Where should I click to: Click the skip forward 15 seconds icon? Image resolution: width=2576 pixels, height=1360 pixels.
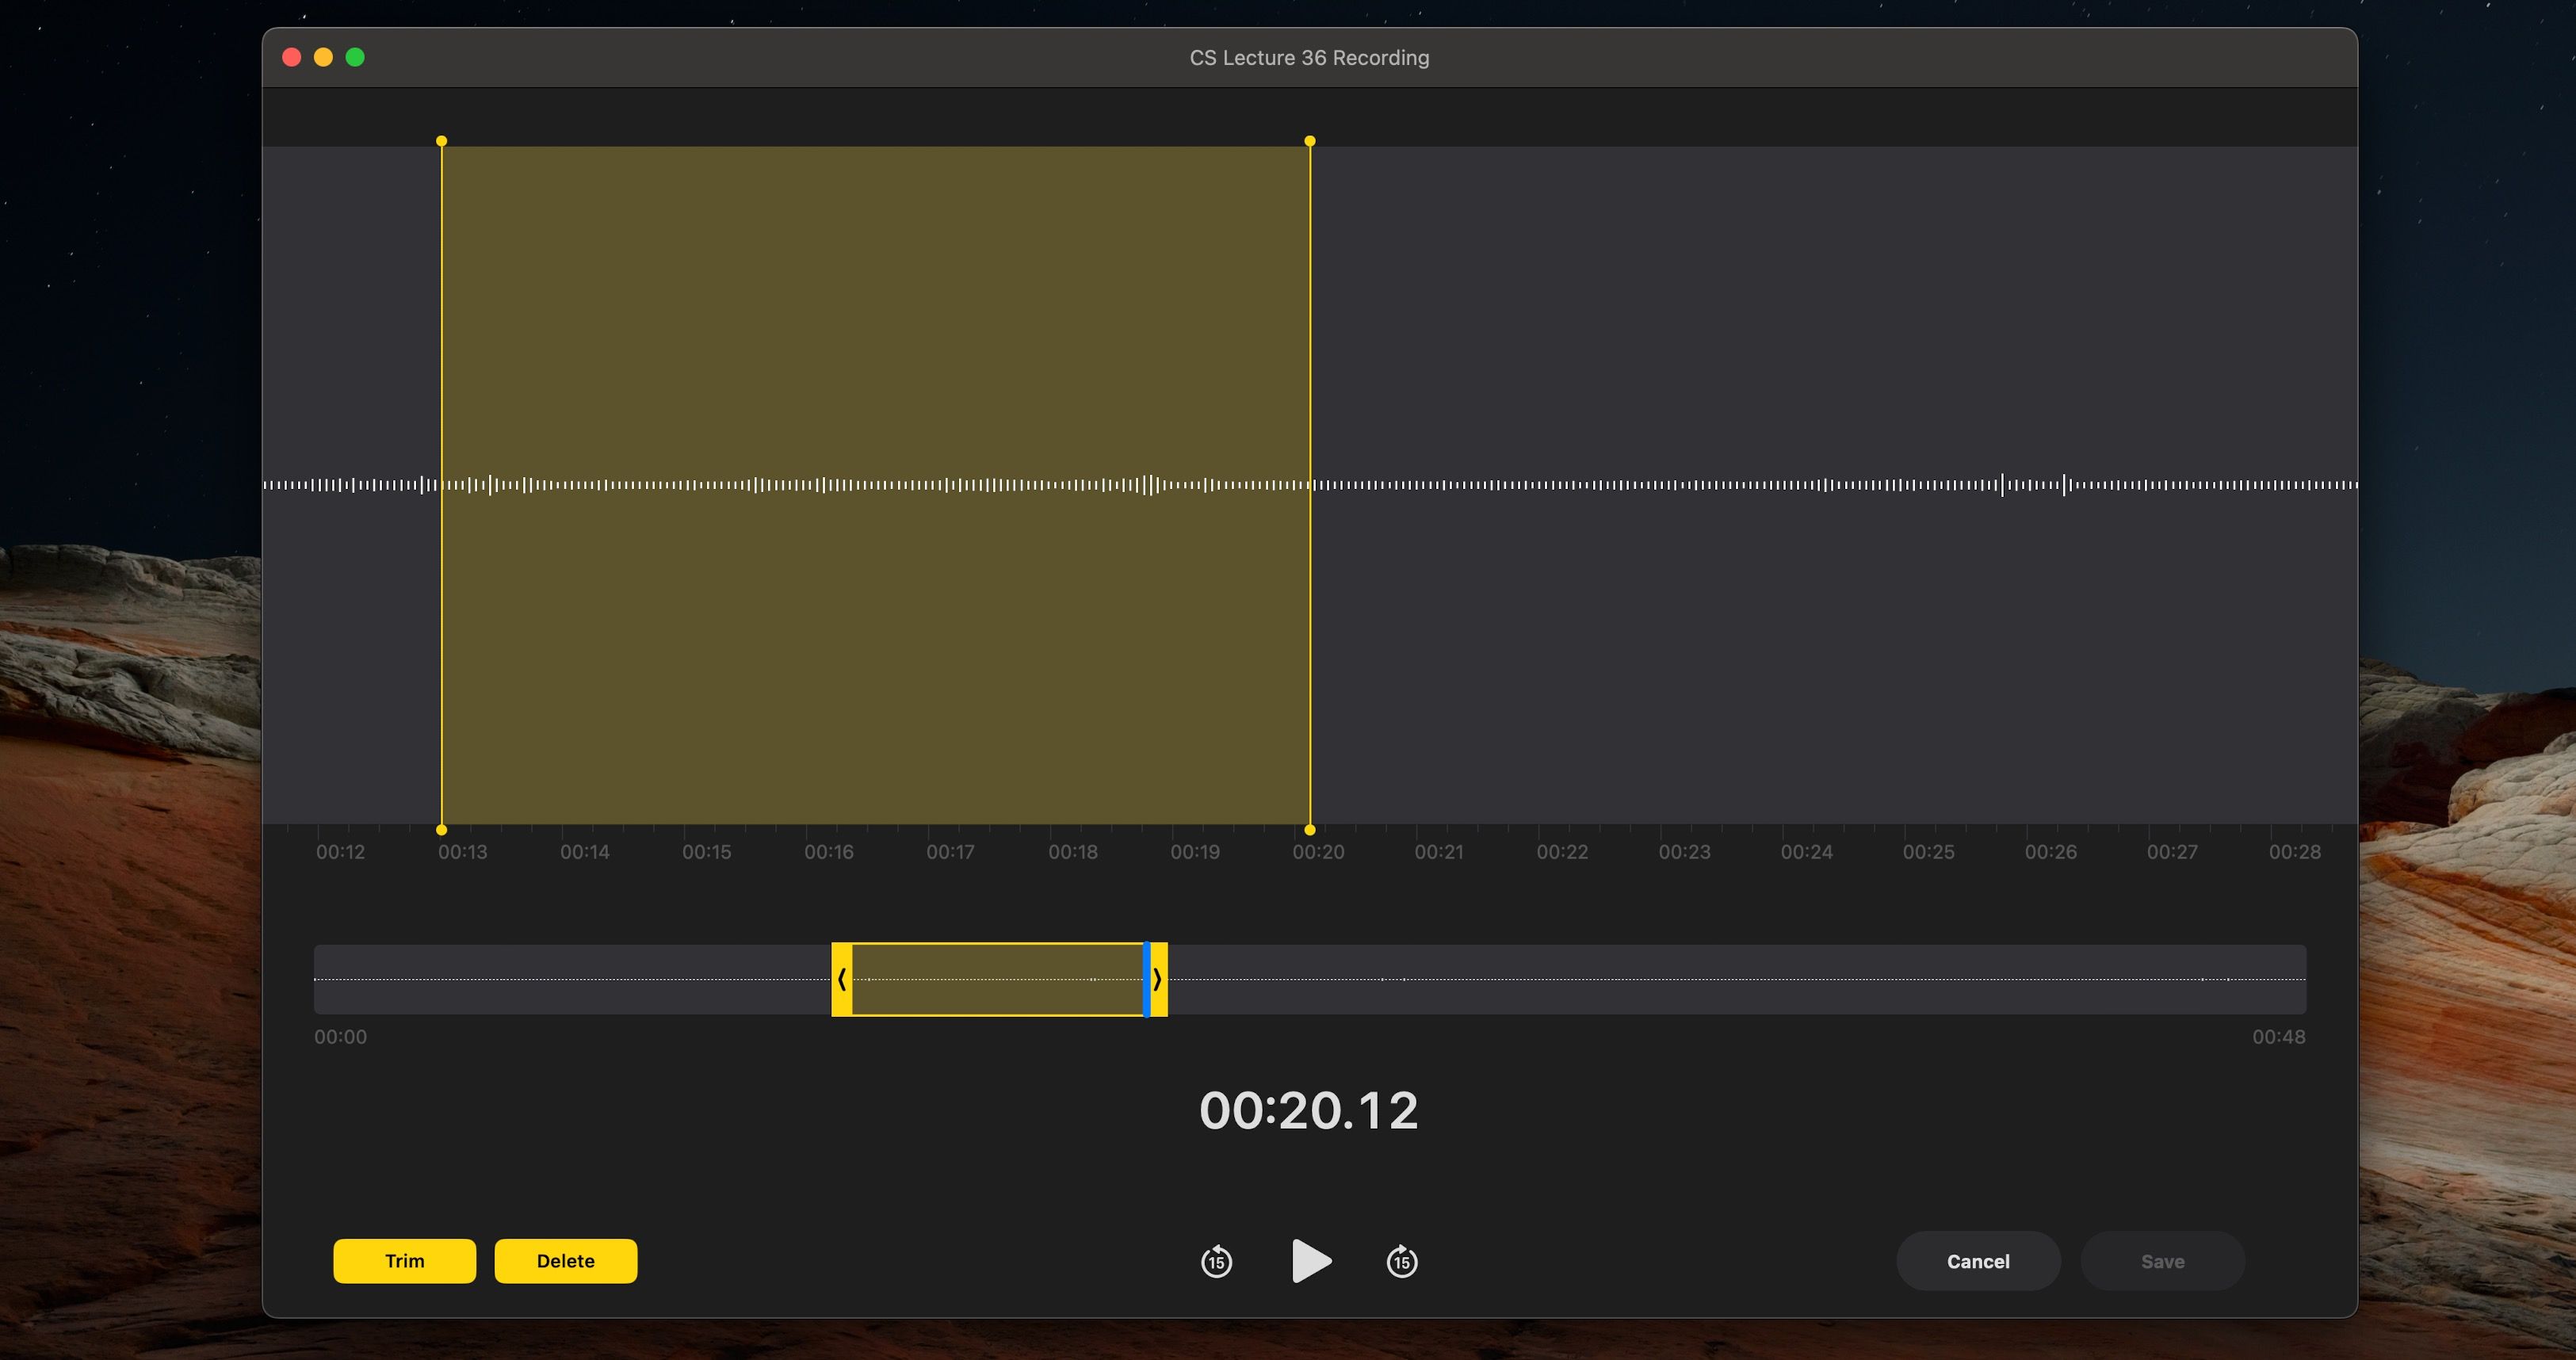point(1400,1261)
